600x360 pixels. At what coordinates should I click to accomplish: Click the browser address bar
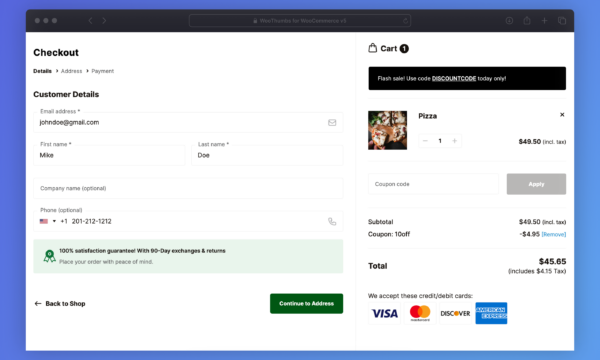click(300, 21)
